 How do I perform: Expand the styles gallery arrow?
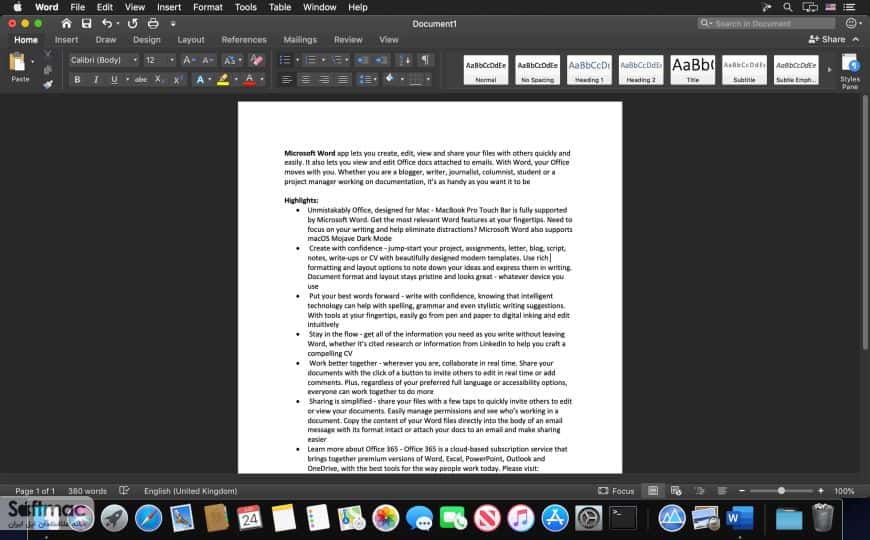829,70
